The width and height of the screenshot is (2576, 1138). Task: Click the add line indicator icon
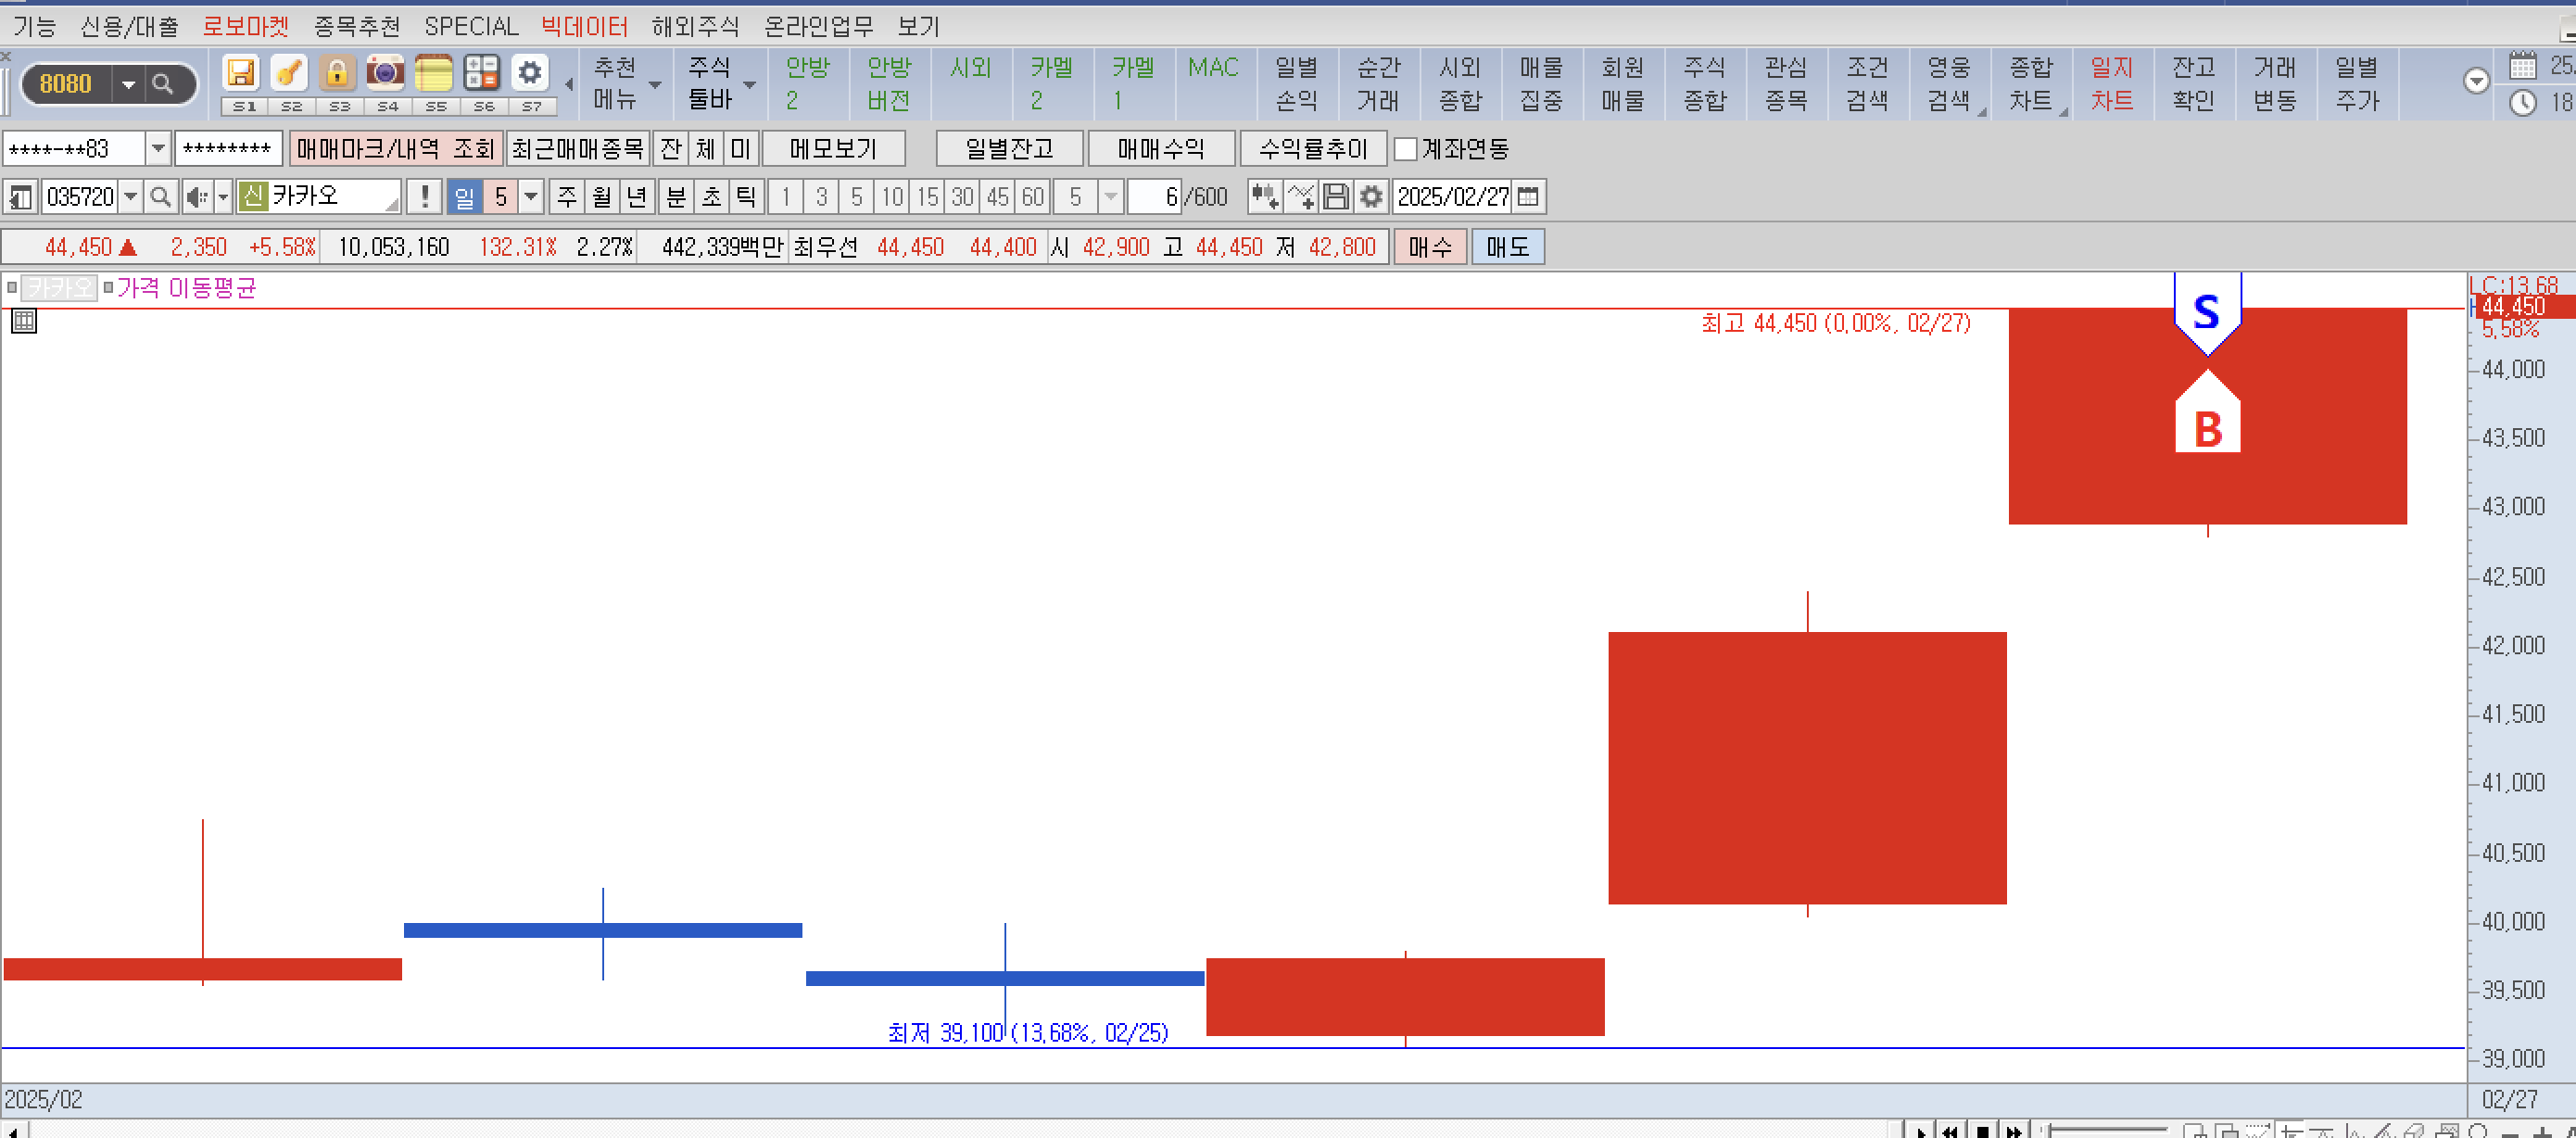pos(1300,197)
